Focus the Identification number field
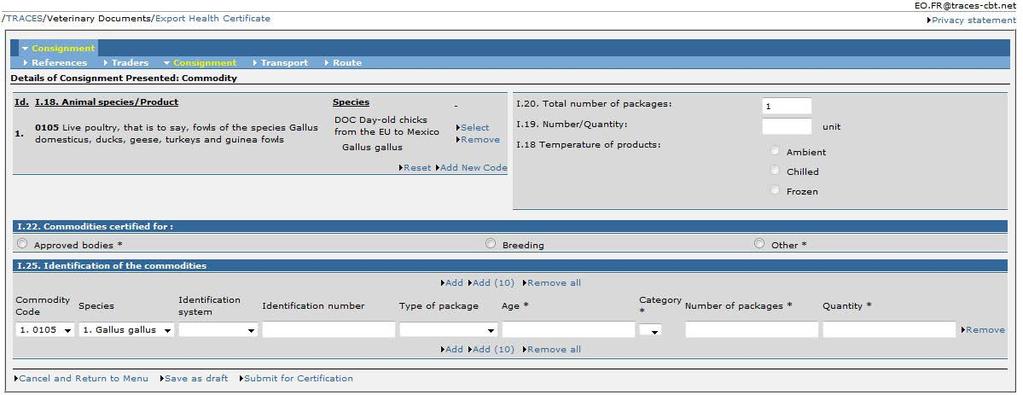The width and height of the screenshot is (1023, 395). [329, 330]
